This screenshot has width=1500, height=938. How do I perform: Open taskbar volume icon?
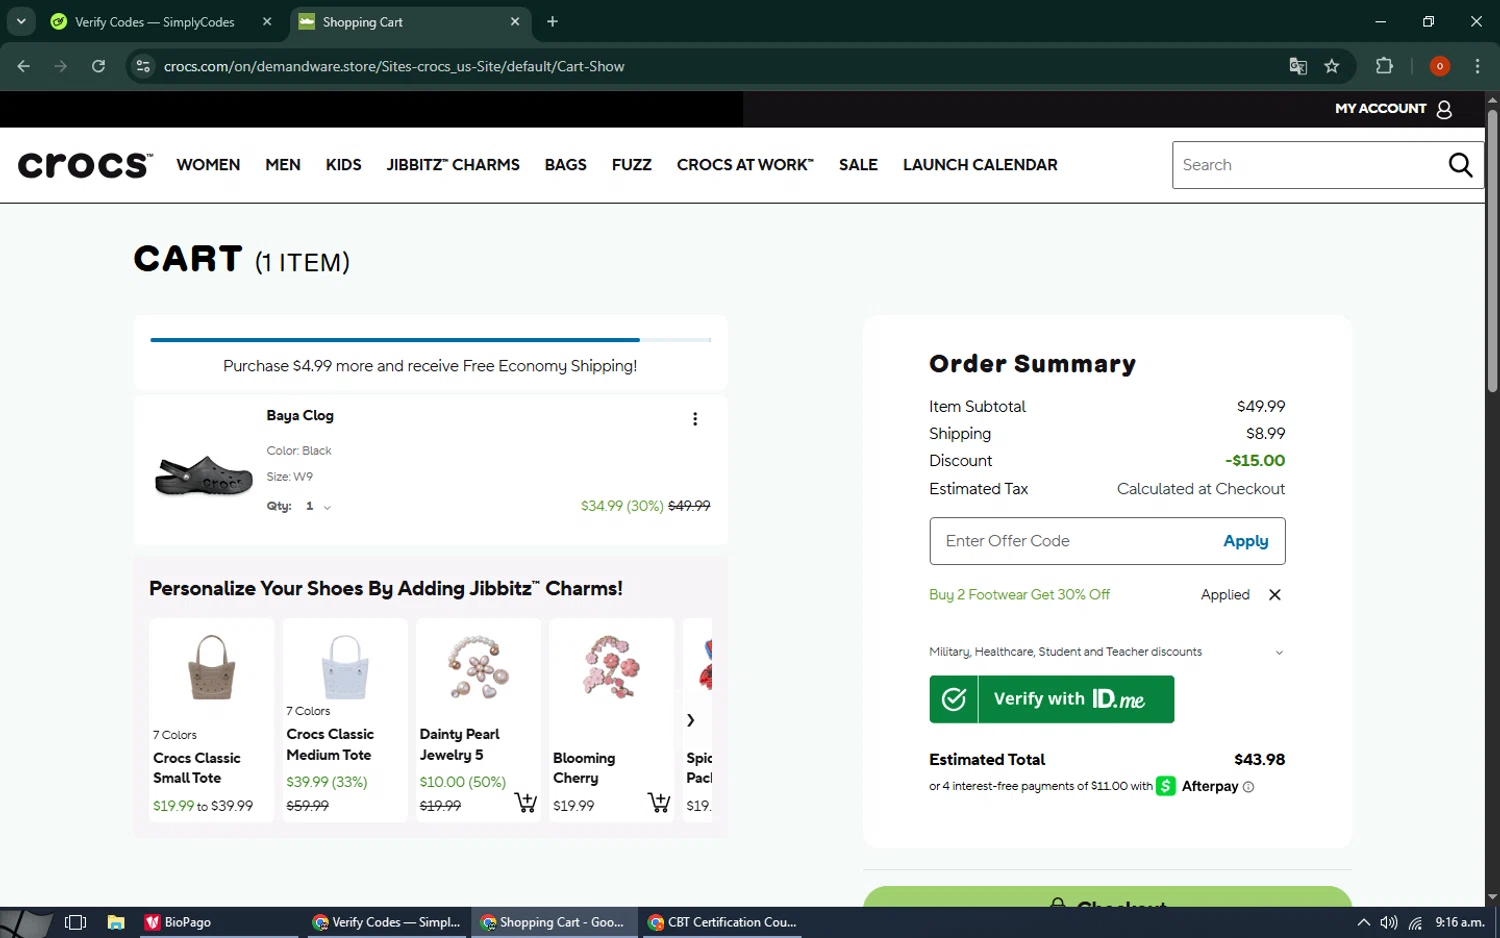[1388, 922]
